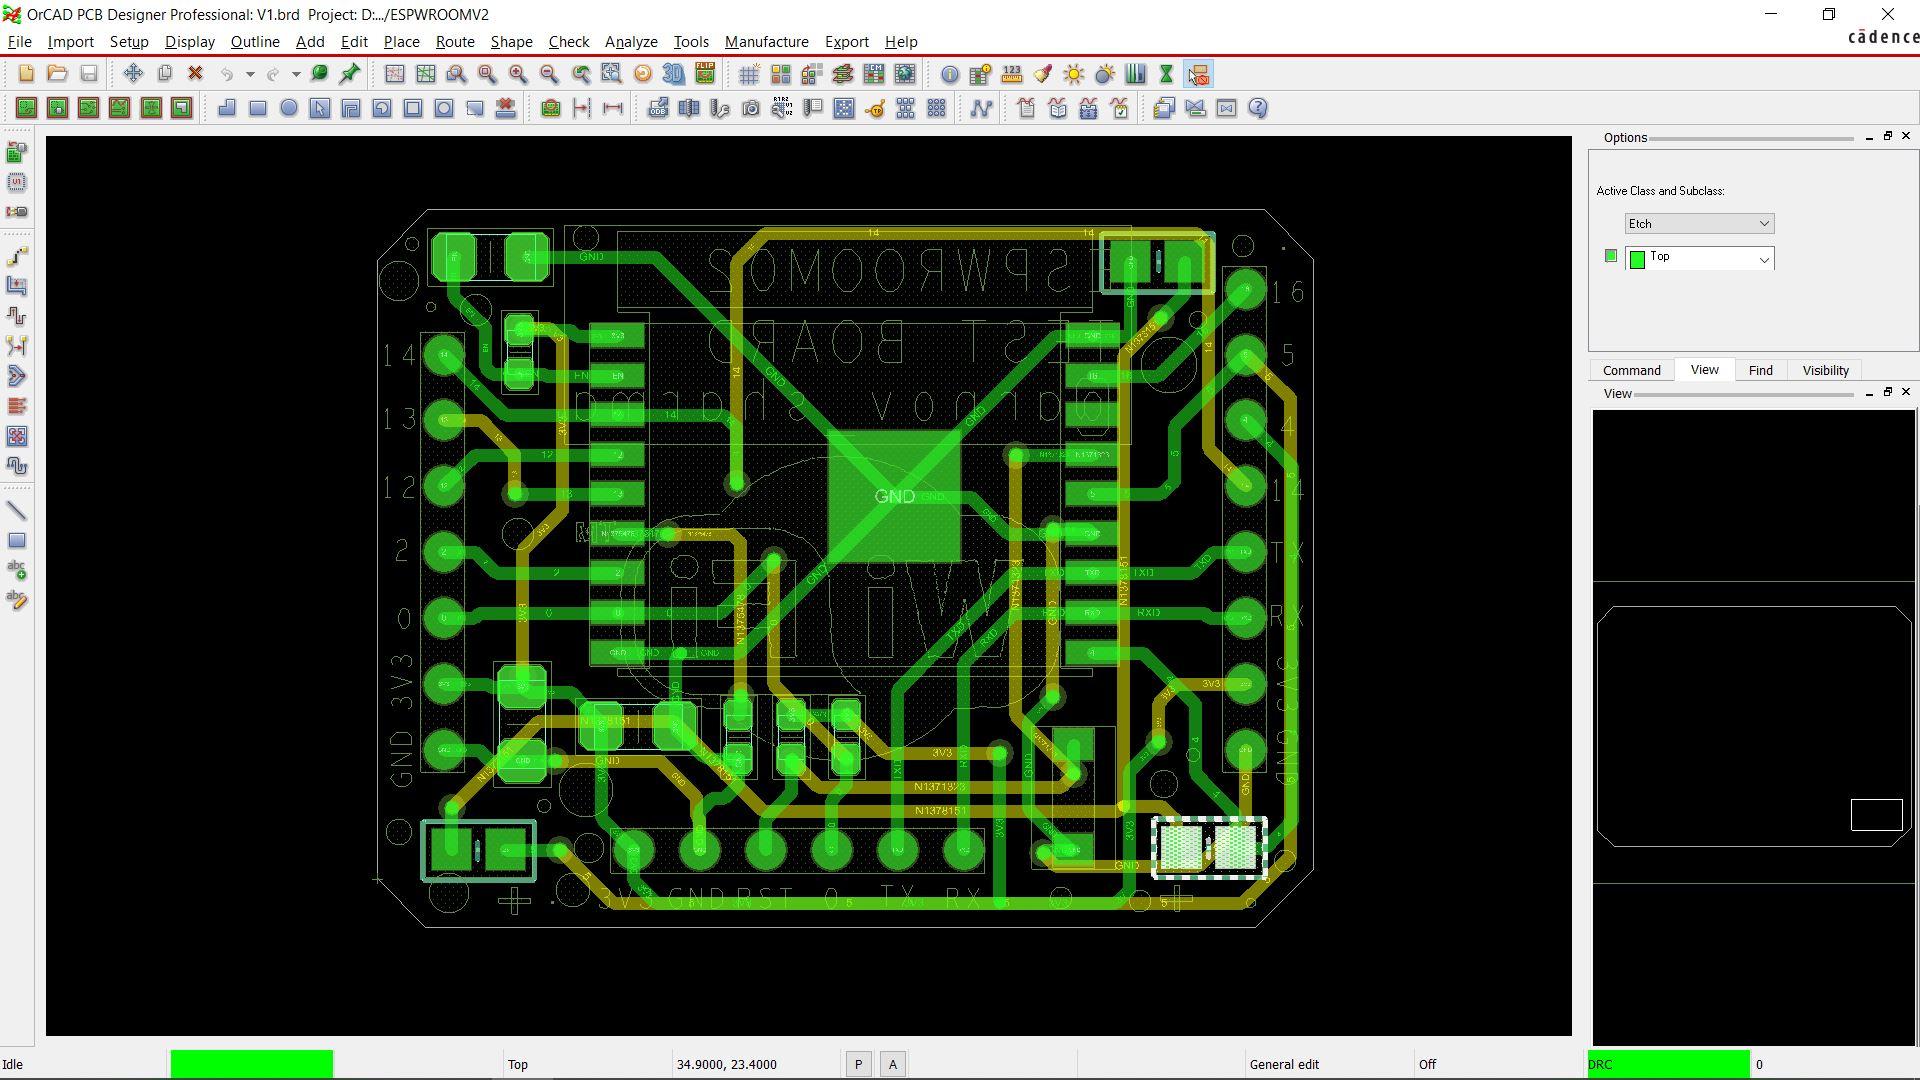Viewport: 1920px width, 1080px height.
Task: Toggle the grid display icon
Action: pos(749,74)
